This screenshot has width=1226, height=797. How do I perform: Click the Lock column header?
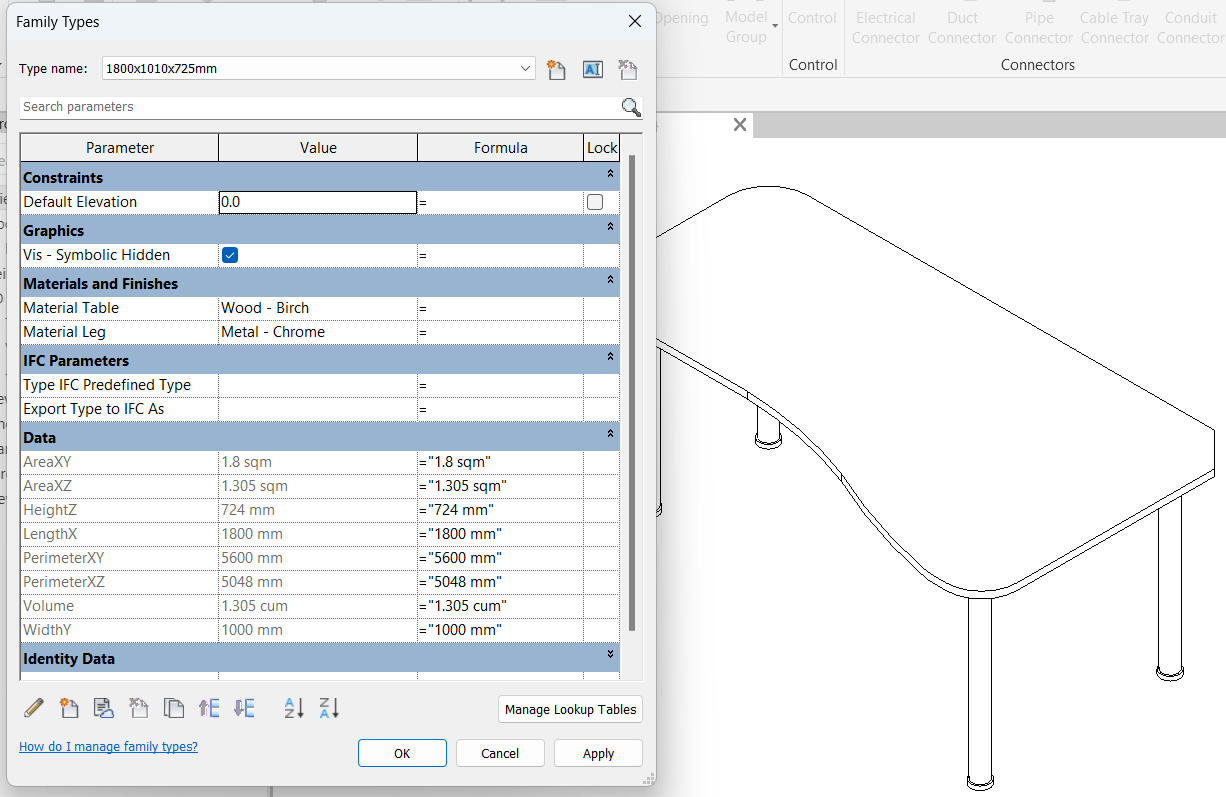pos(602,147)
